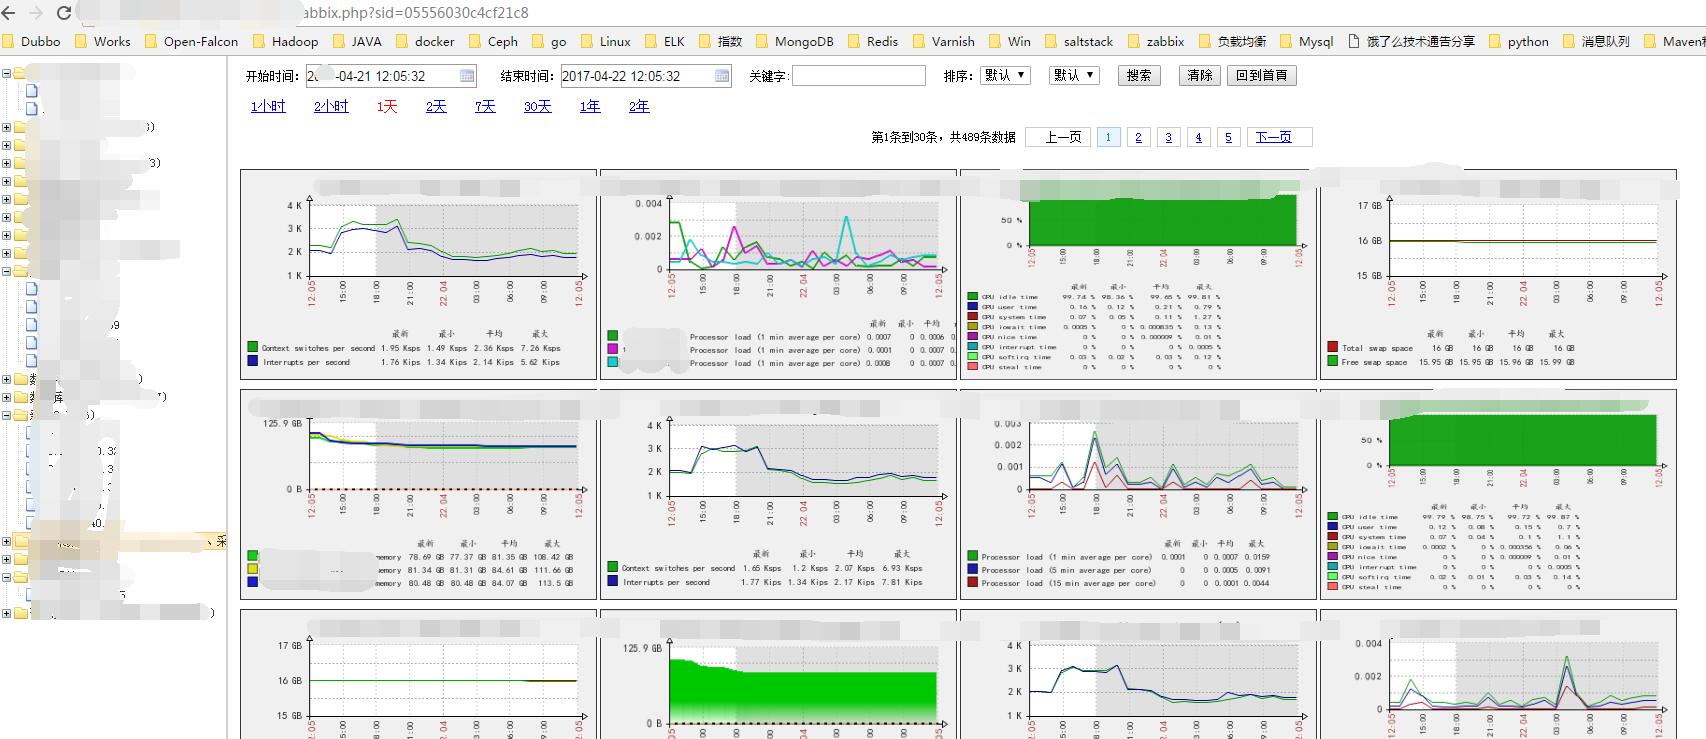Open the Works bookmark folder
This screenshot has width=1706, height=739.
103,41
